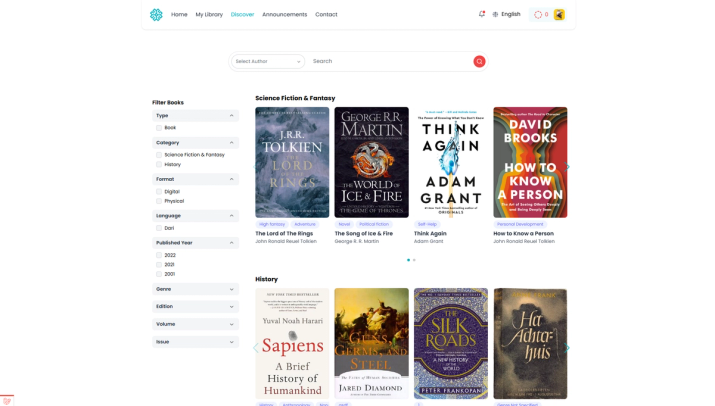Expand the Edition filter section

tap(195, 307)
